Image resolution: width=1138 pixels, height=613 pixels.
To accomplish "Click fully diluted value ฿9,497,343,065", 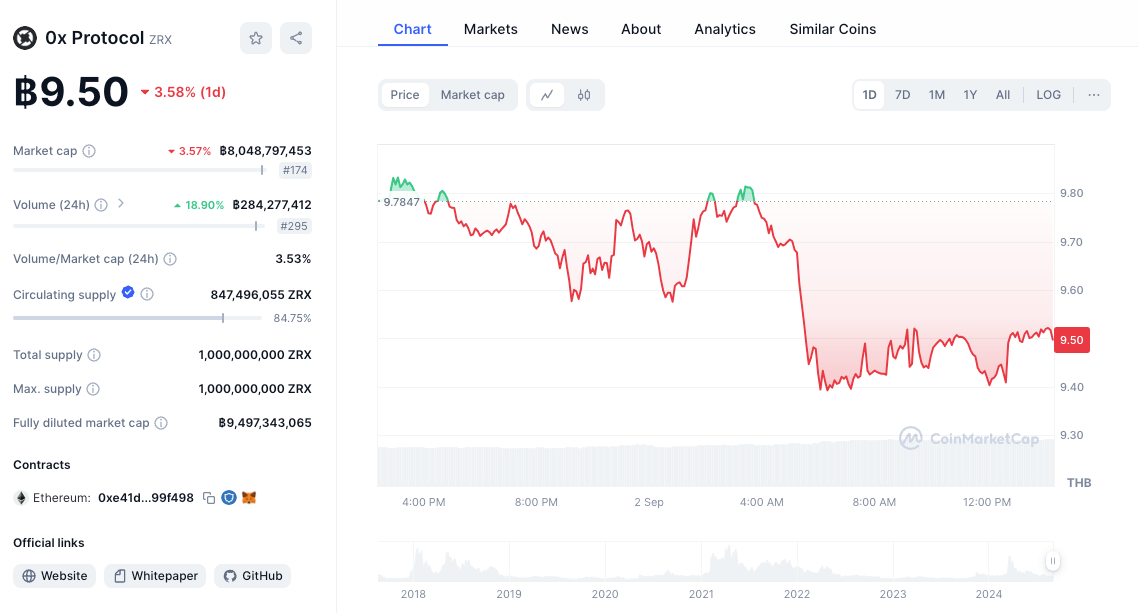I will (x=265, y=423).
